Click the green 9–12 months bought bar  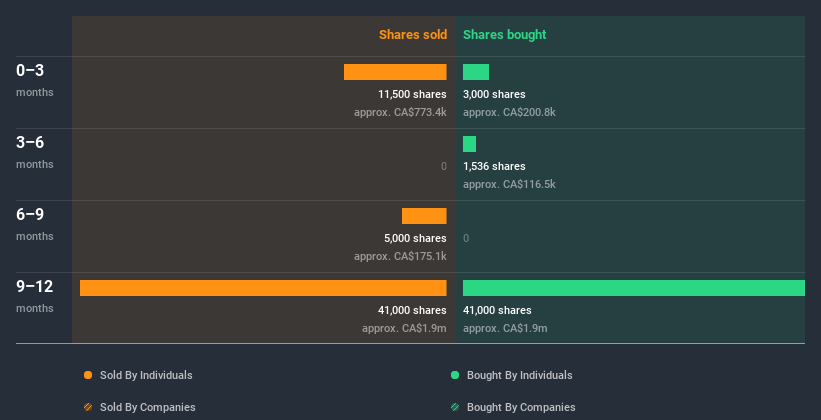[x=634, y=288]
